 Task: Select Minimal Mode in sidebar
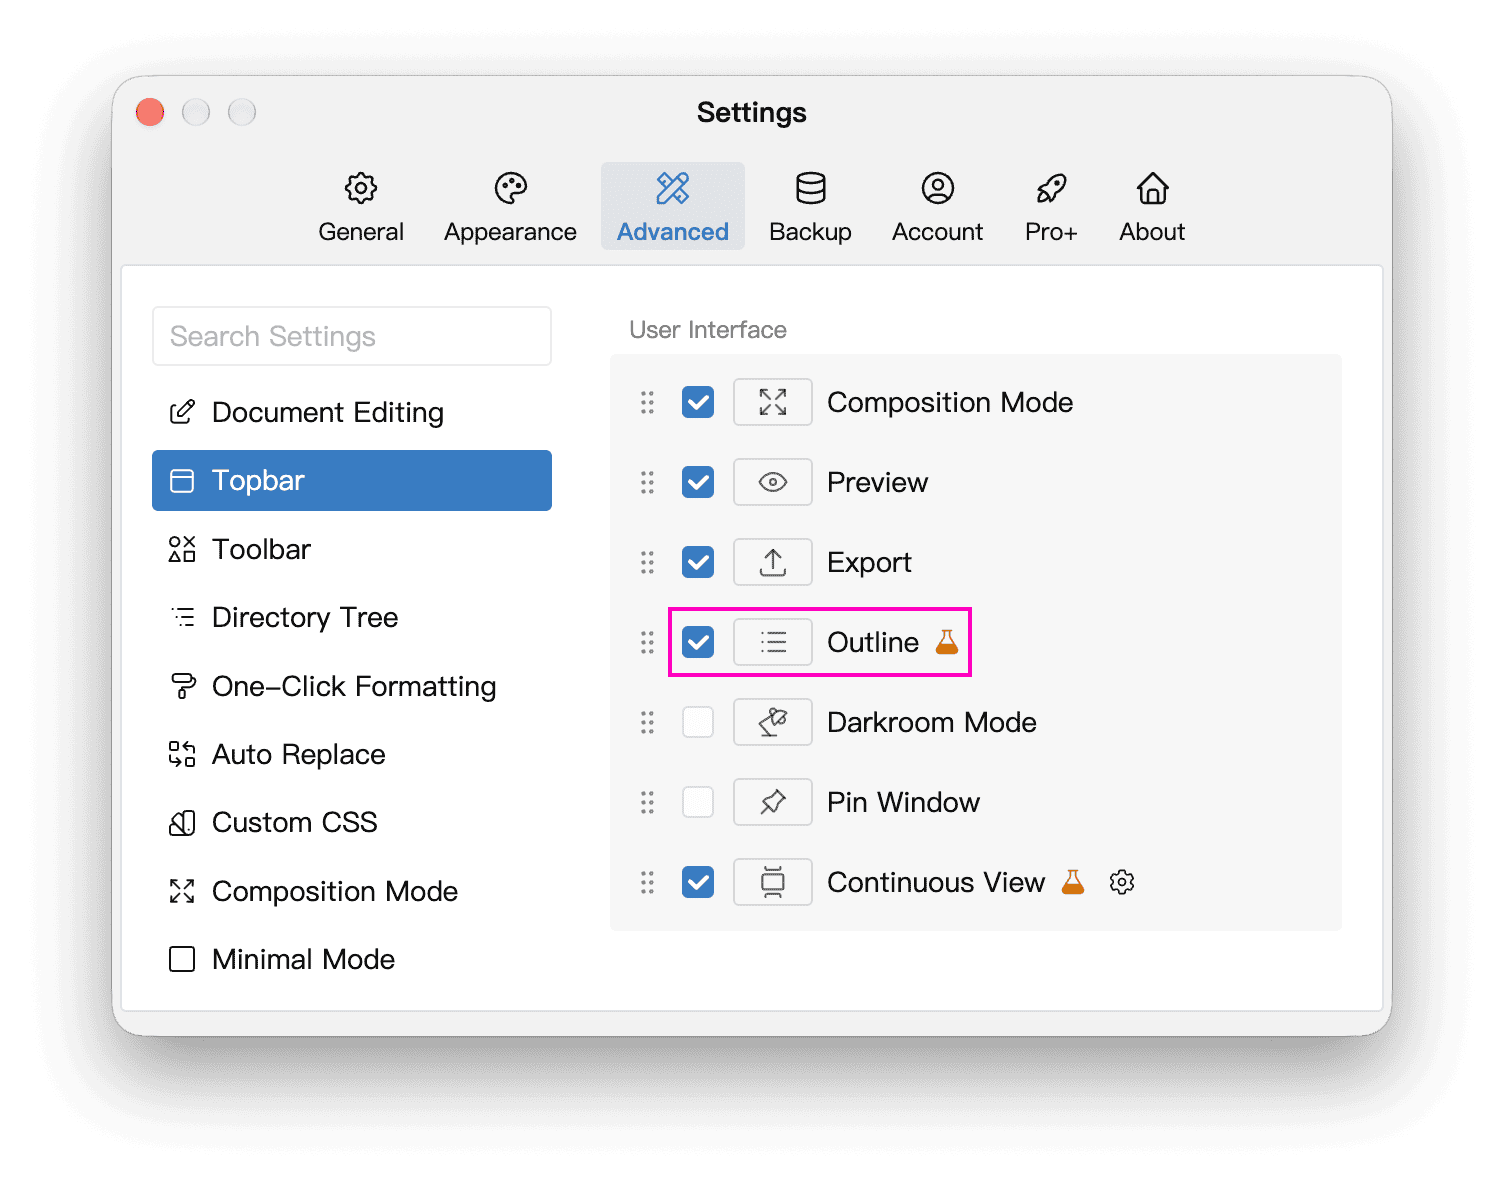coord(352,959)
